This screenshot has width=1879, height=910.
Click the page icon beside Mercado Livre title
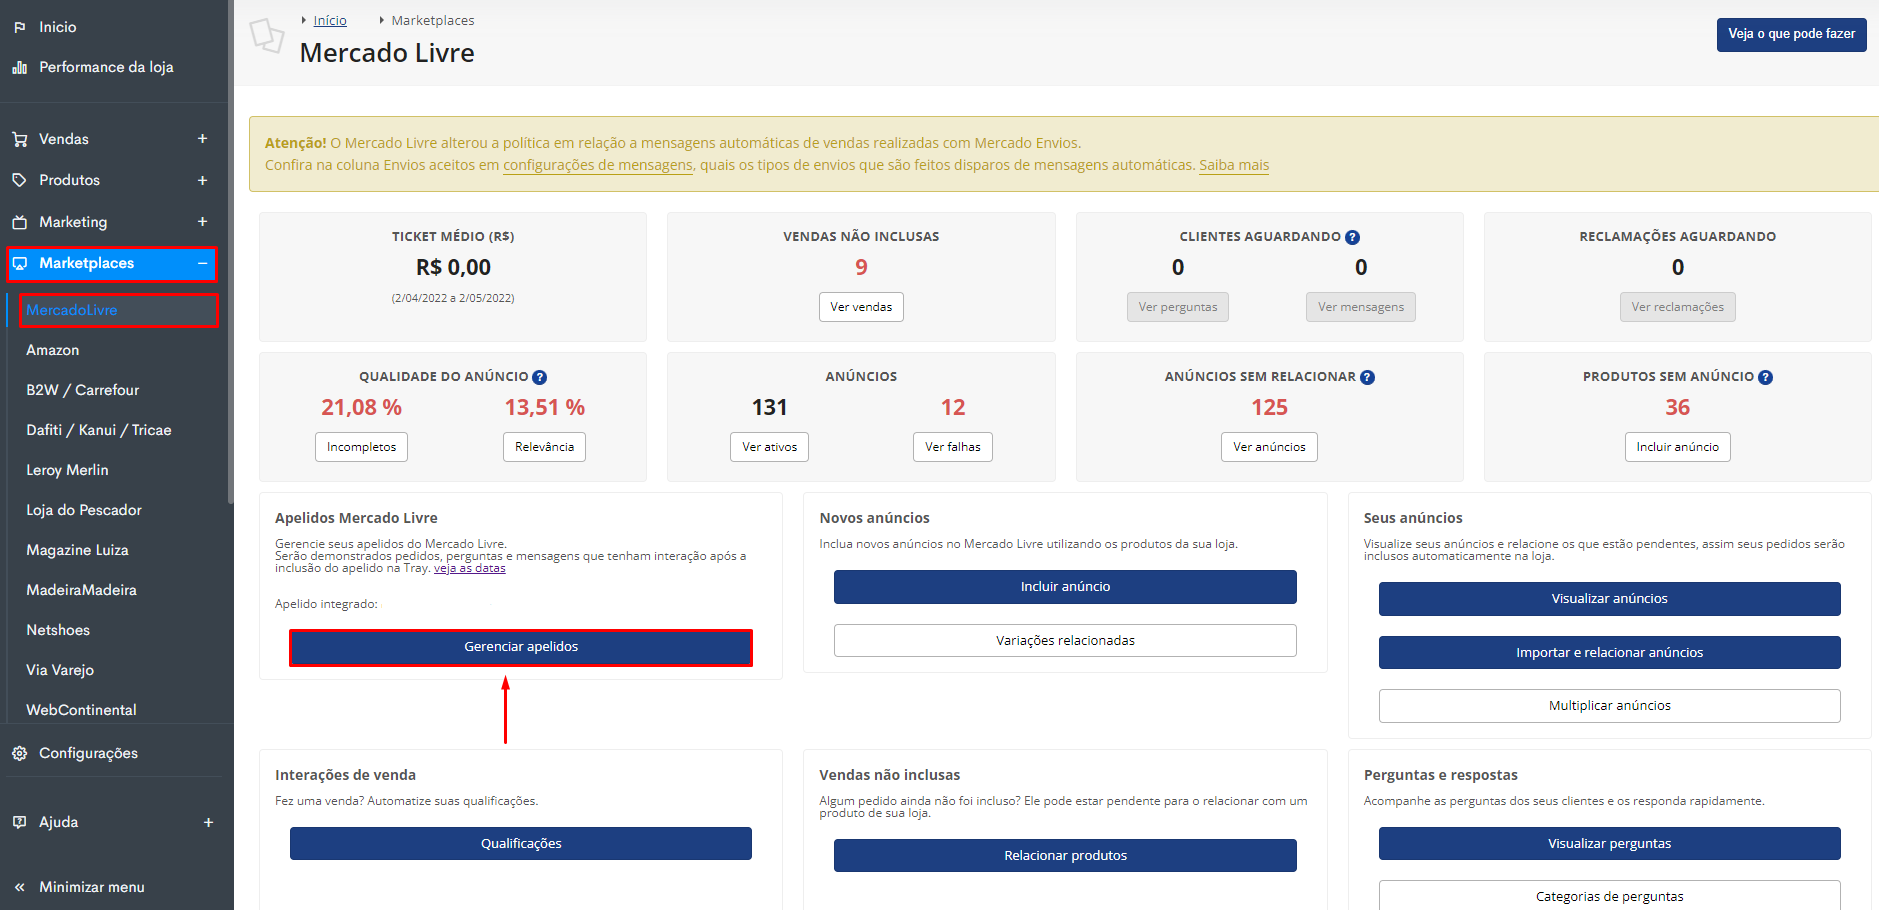[x=267, y=36]
